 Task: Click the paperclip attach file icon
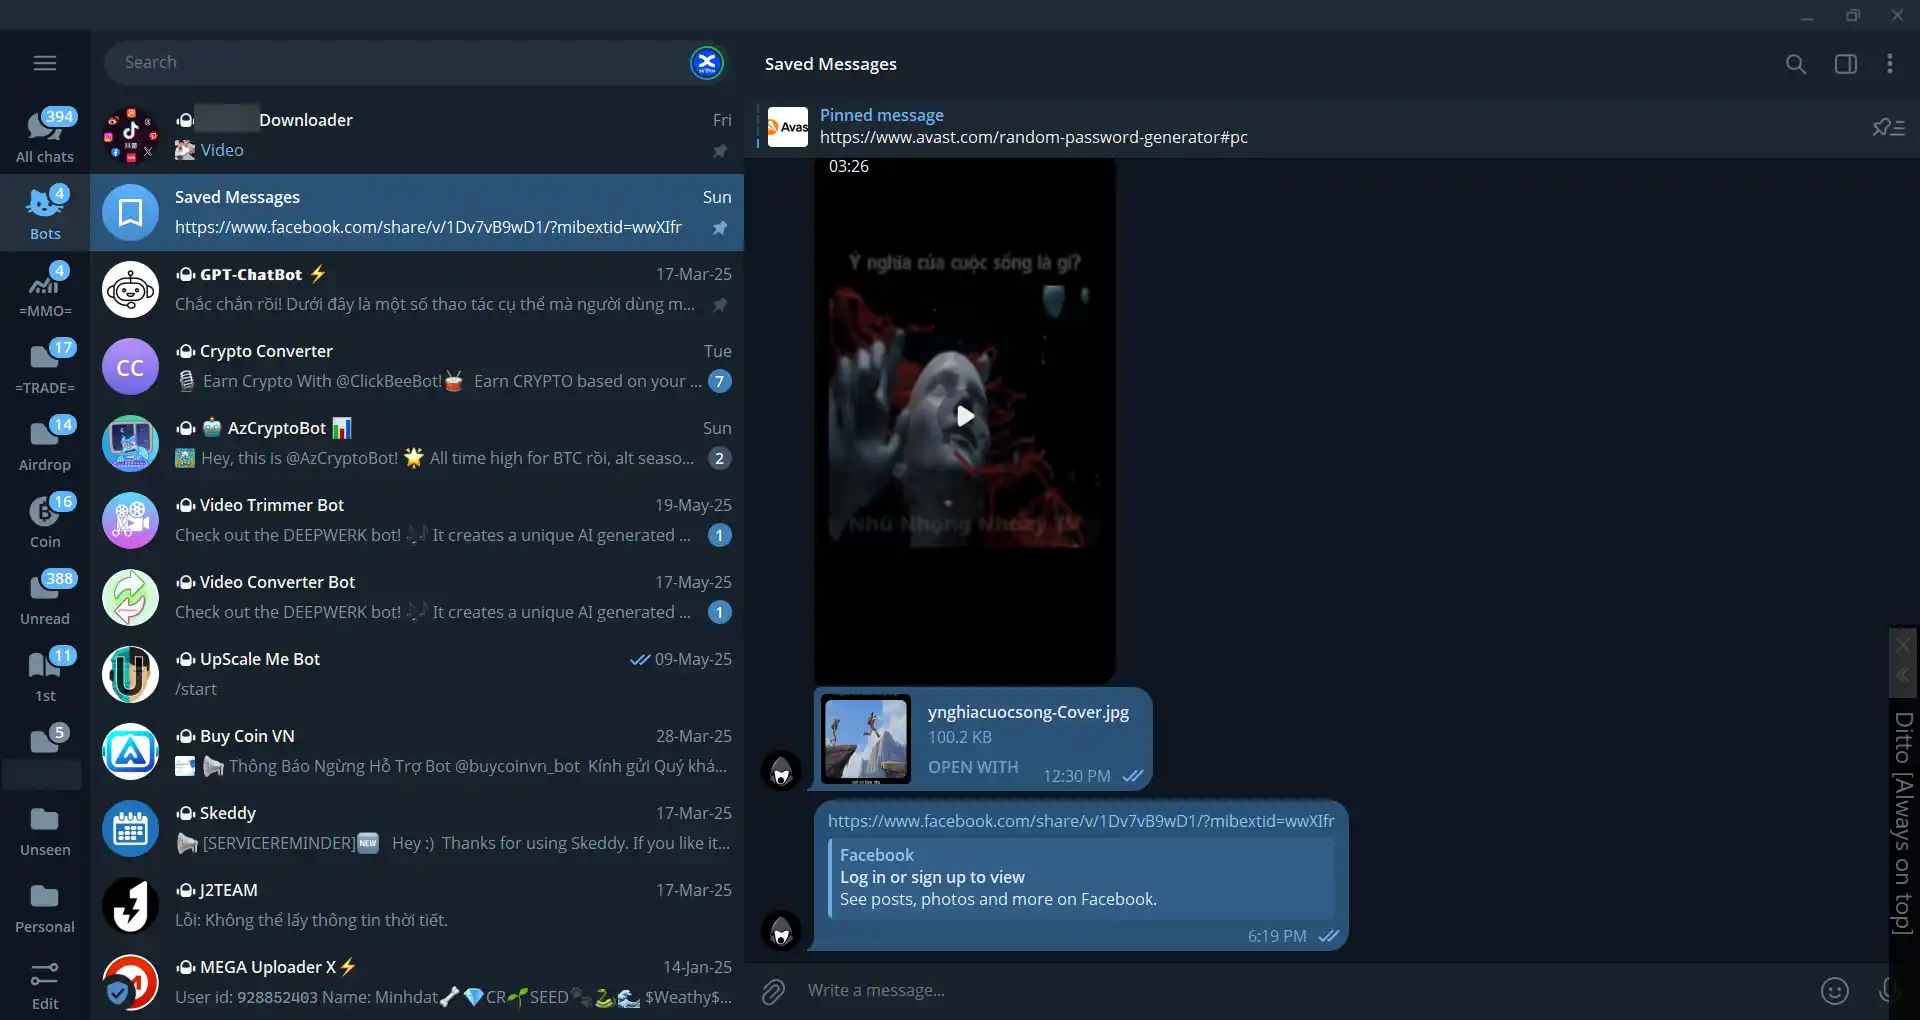[773, 991]
